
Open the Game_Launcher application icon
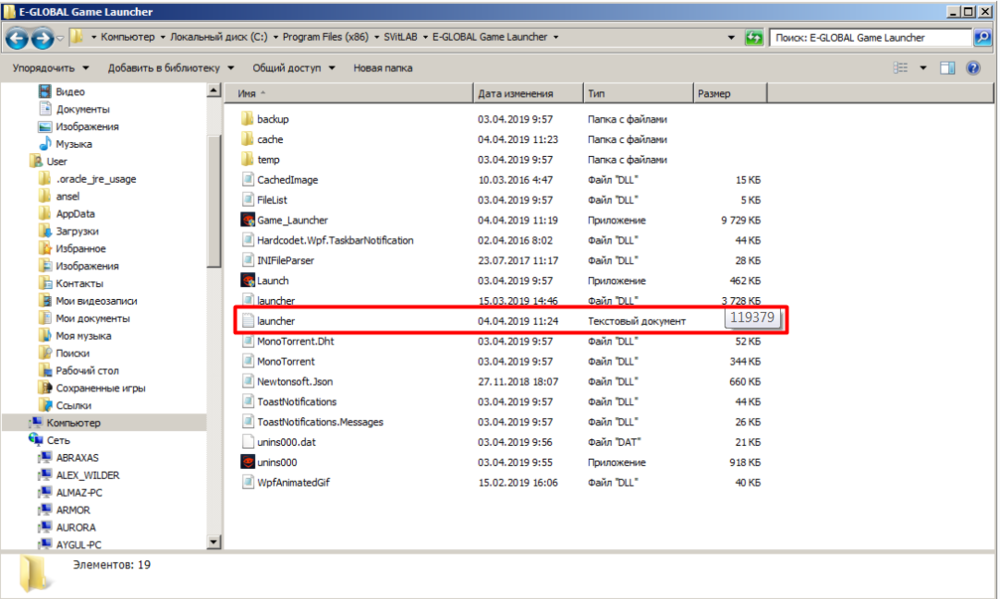click(x=249, y=220)
